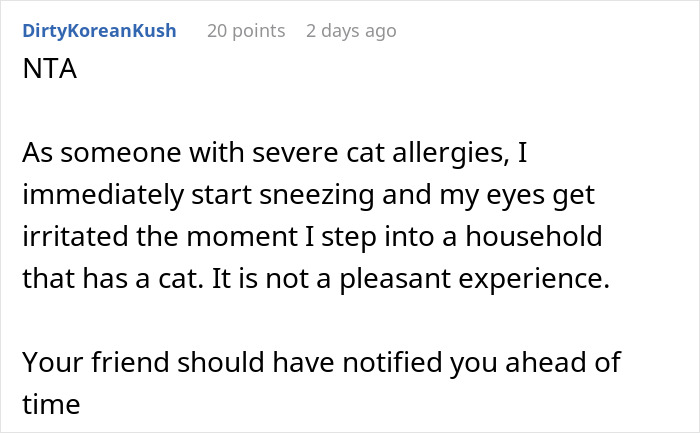Click the word household
The image size is (700, 433).
534,237
